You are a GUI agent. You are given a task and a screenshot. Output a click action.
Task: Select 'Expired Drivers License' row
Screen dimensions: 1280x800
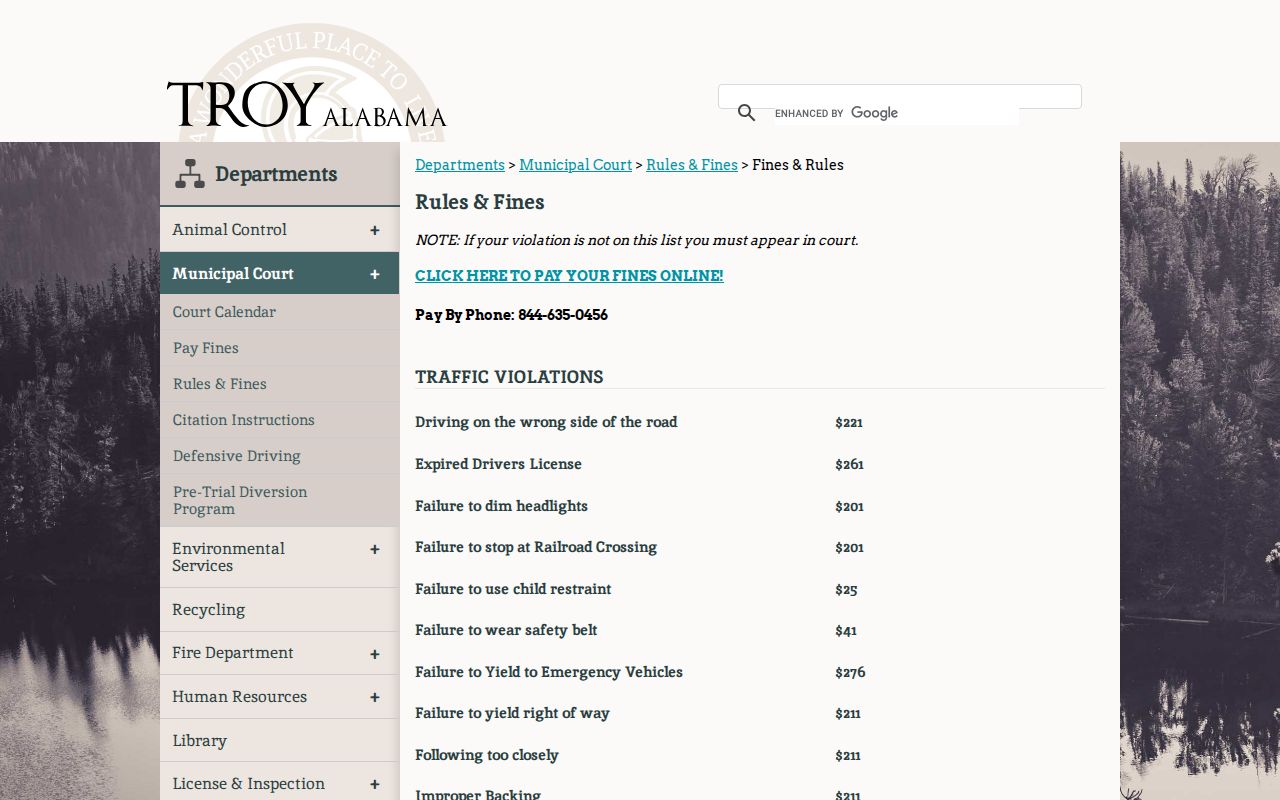tap(498, 464)
